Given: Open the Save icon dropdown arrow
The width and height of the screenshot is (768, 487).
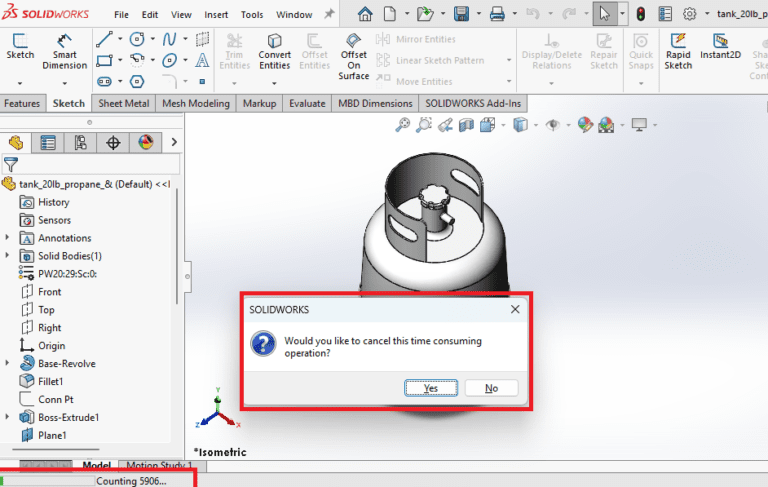Looking at the screenshot, I should tap(479, 14).
